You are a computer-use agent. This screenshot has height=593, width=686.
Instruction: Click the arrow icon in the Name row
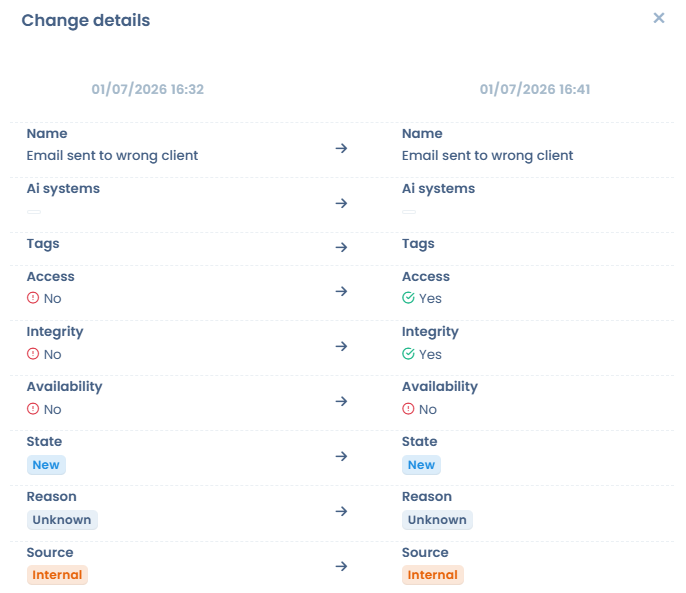(341, 148)
